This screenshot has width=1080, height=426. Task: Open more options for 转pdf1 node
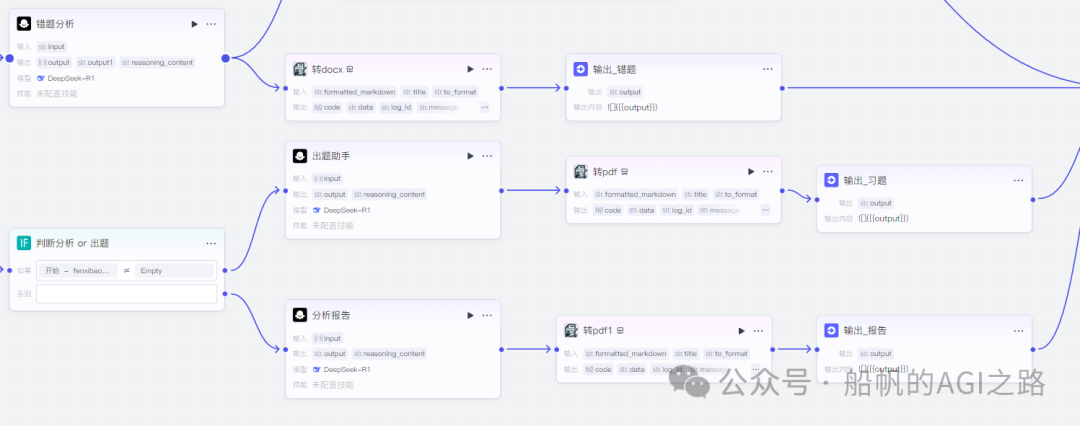point(758,331)
